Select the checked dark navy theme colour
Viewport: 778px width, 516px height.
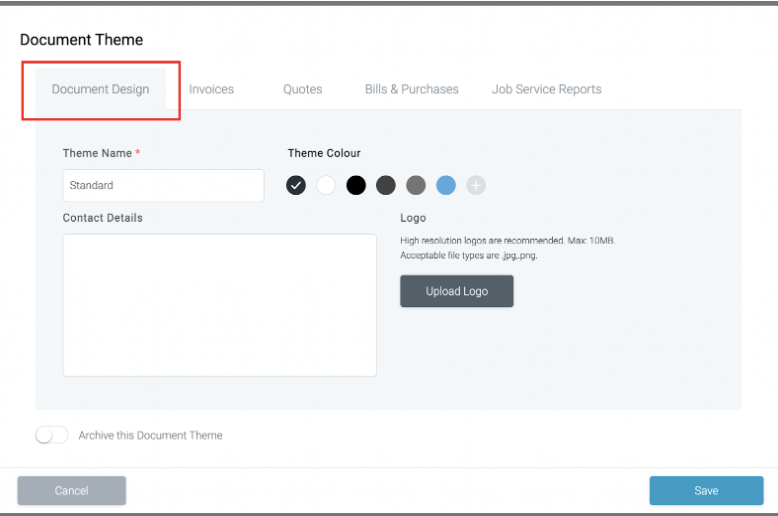coord(296,186)
